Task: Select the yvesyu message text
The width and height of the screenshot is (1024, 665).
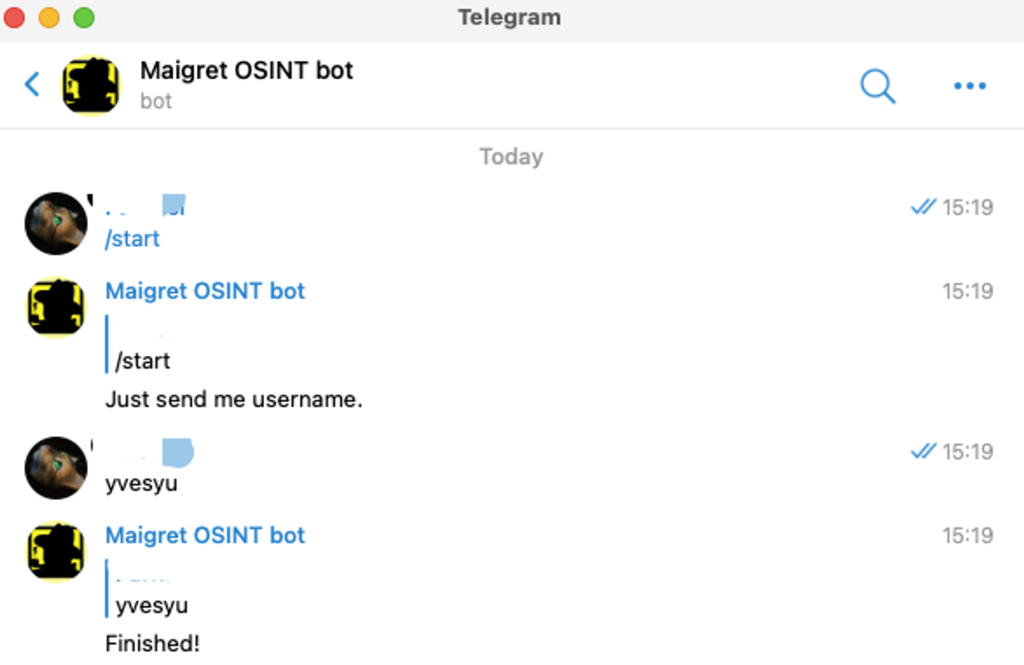Action: coord(141,484)
